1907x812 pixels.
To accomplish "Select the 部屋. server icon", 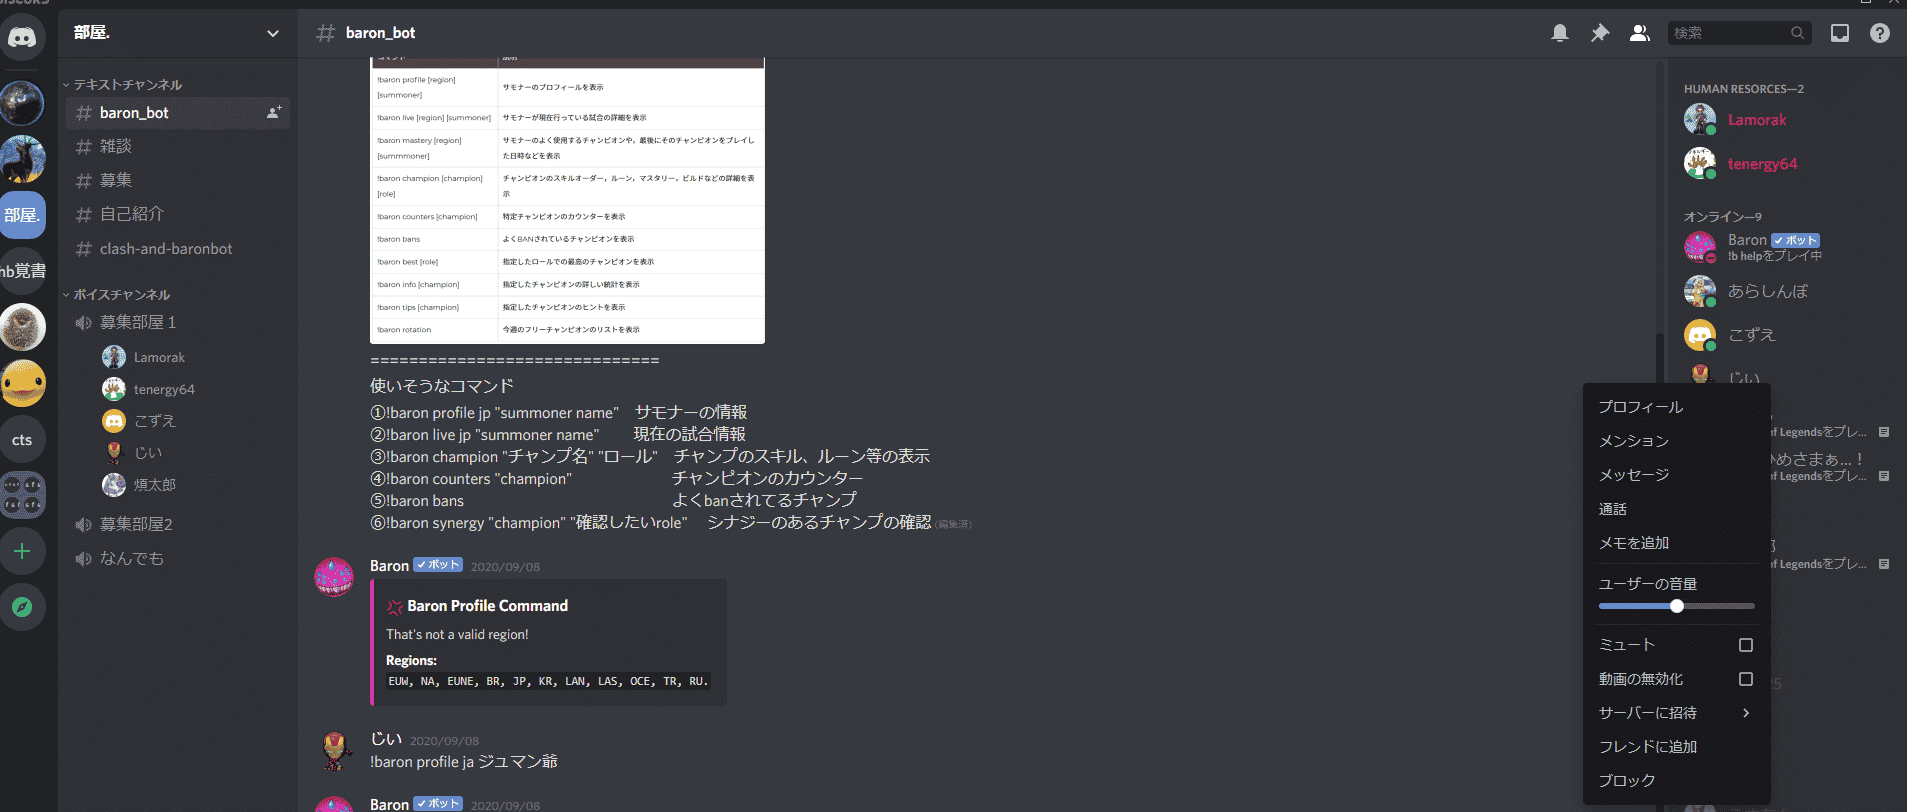I will 22,215.
